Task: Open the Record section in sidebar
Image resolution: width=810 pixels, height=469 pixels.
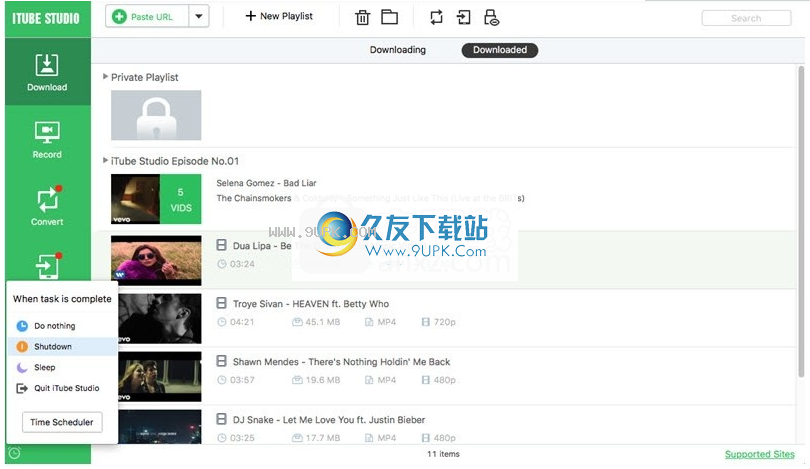Action: 47,139
